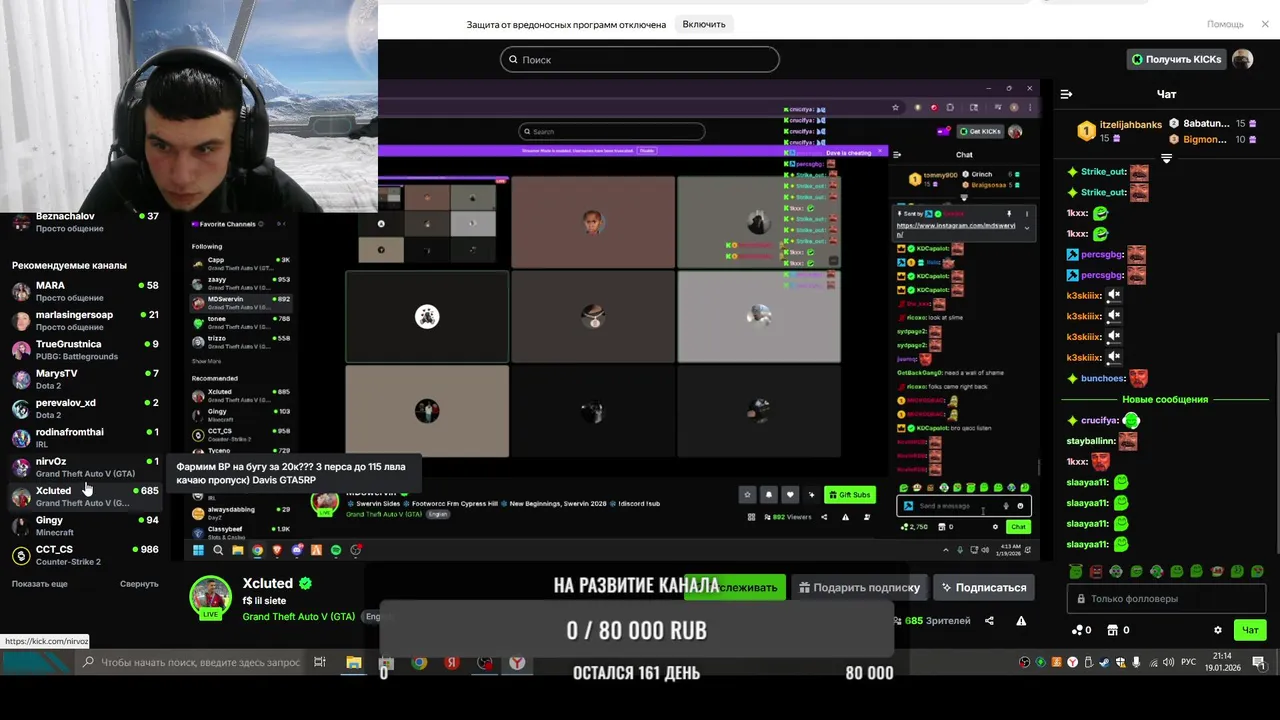Open the Помощь link at top right
This screenshot has height=720, width=1280.
1225,24
